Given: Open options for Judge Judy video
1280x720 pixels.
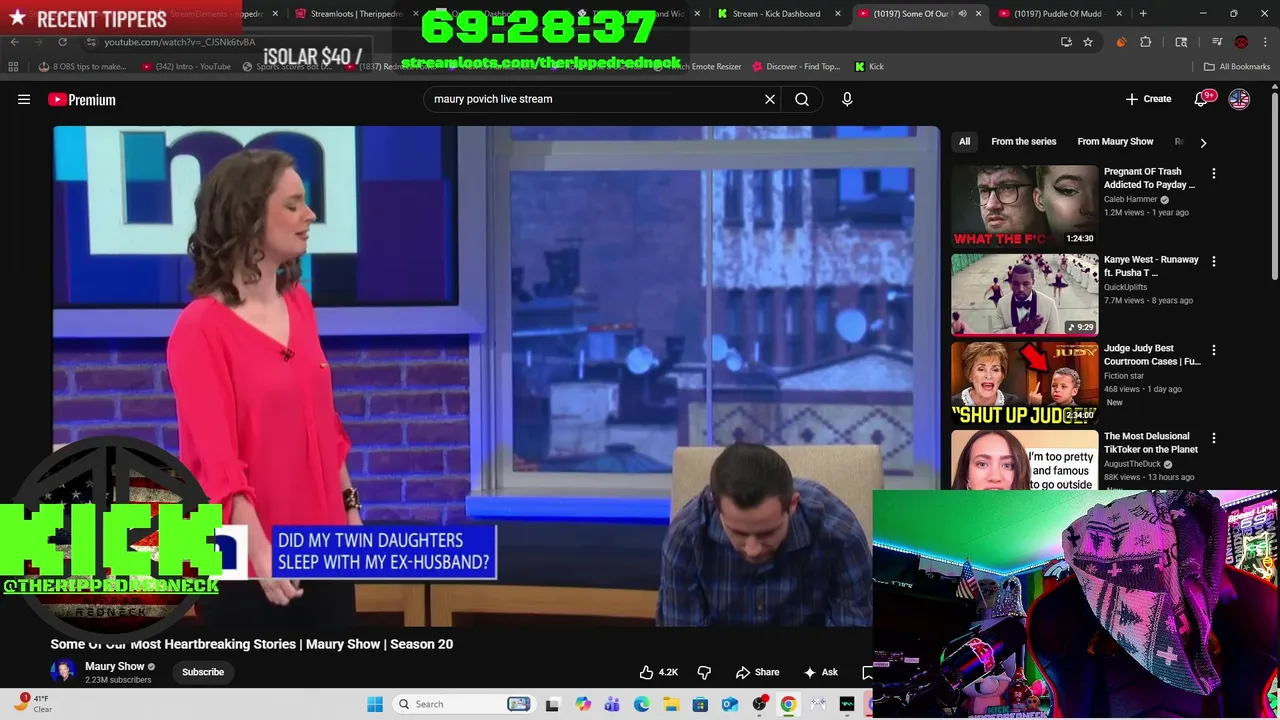Looking at the screenshot, I should point(1214,350).
